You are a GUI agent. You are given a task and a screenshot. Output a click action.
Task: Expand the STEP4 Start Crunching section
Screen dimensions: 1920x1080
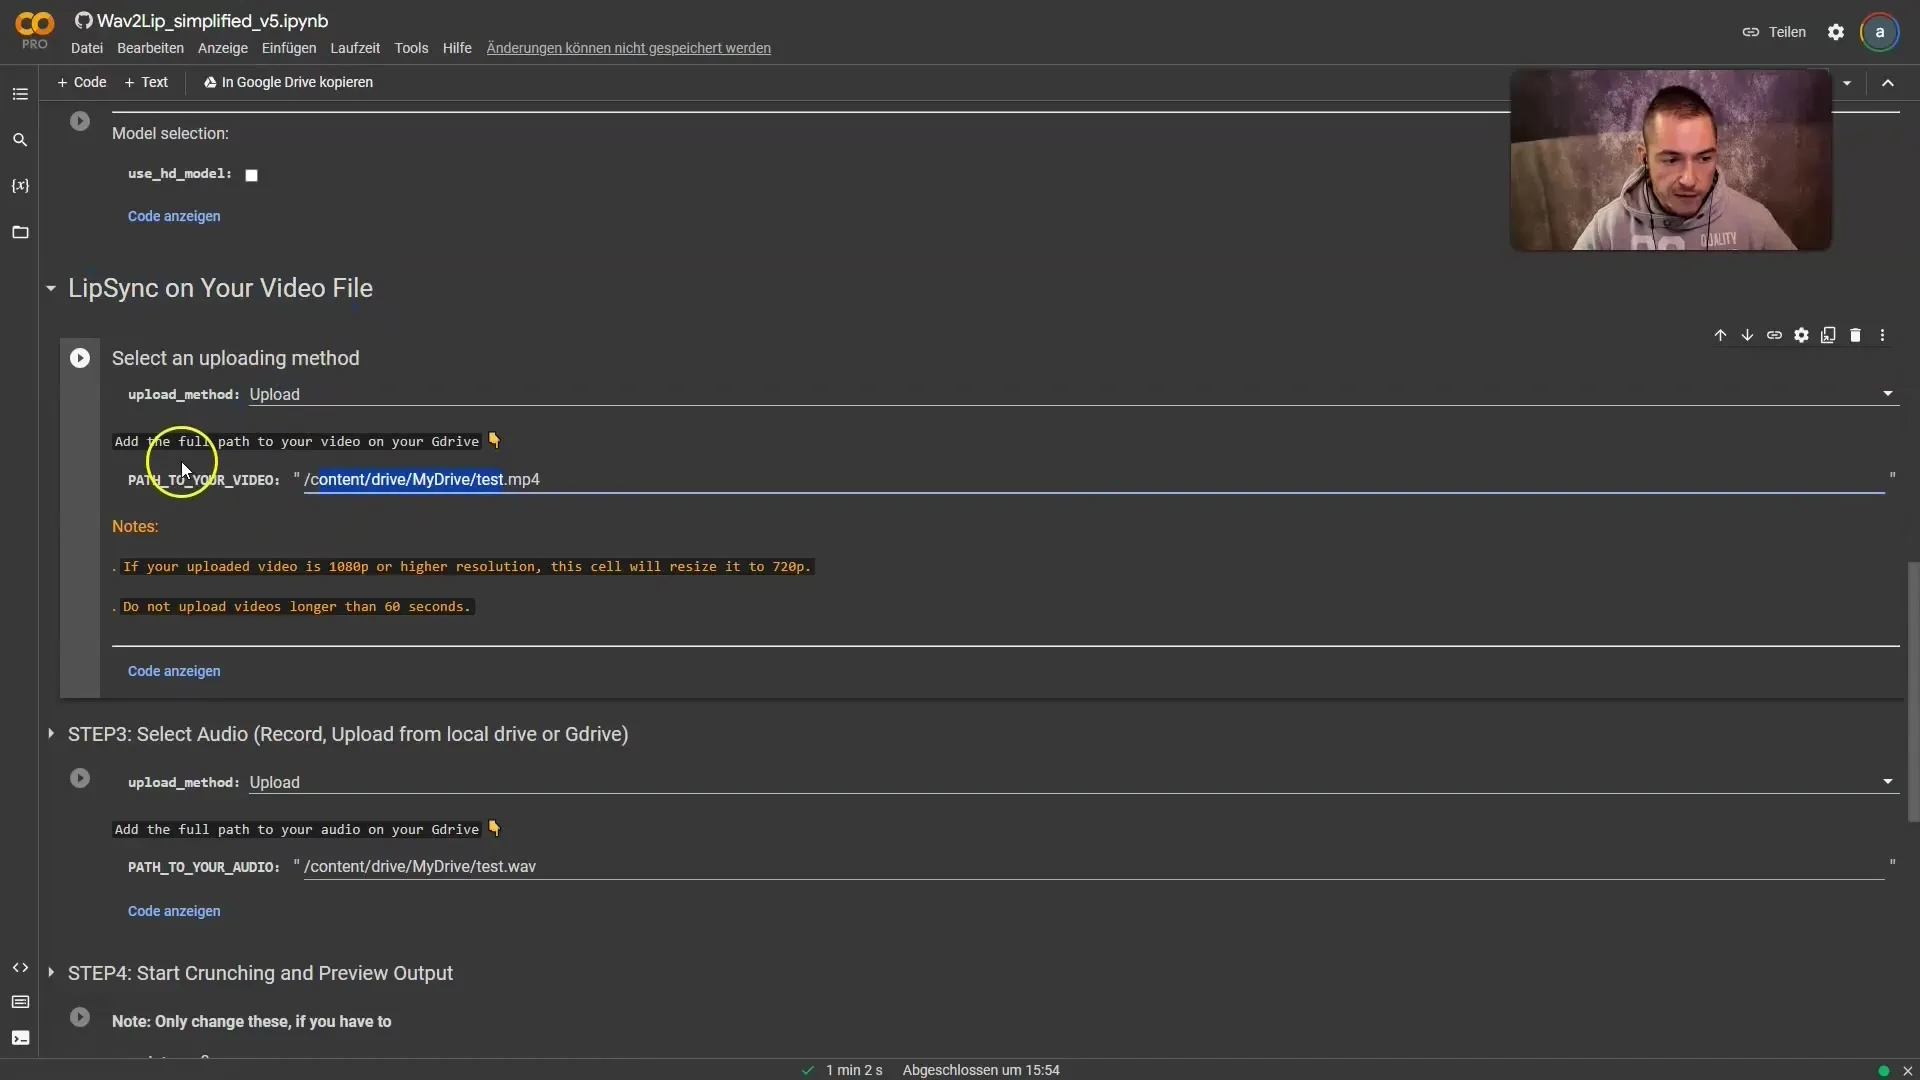(x=51, y=973)
